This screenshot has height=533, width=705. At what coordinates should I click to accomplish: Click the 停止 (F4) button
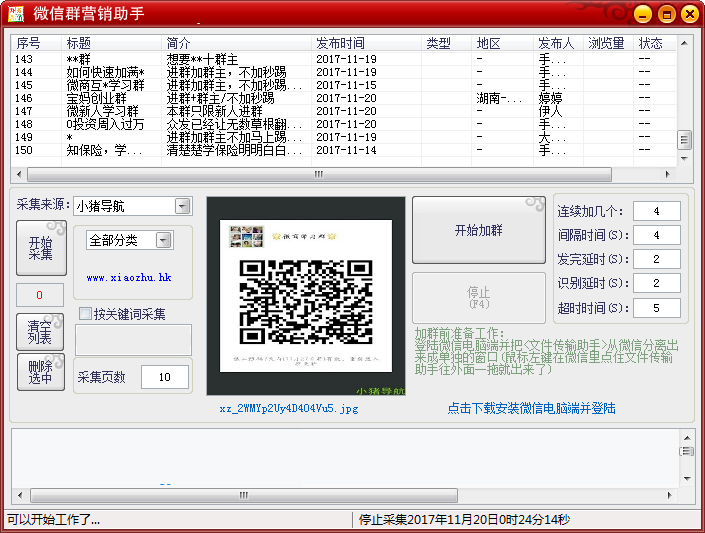coord(479,298)
